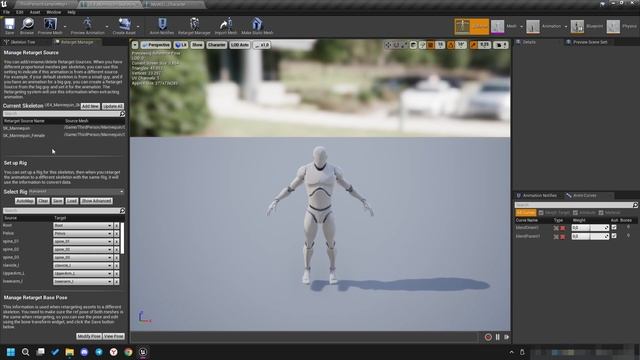The height and width of the screenshot is (360, 640).
Task: Click the Modify Pose button
Action: click(x=89, y=336)
